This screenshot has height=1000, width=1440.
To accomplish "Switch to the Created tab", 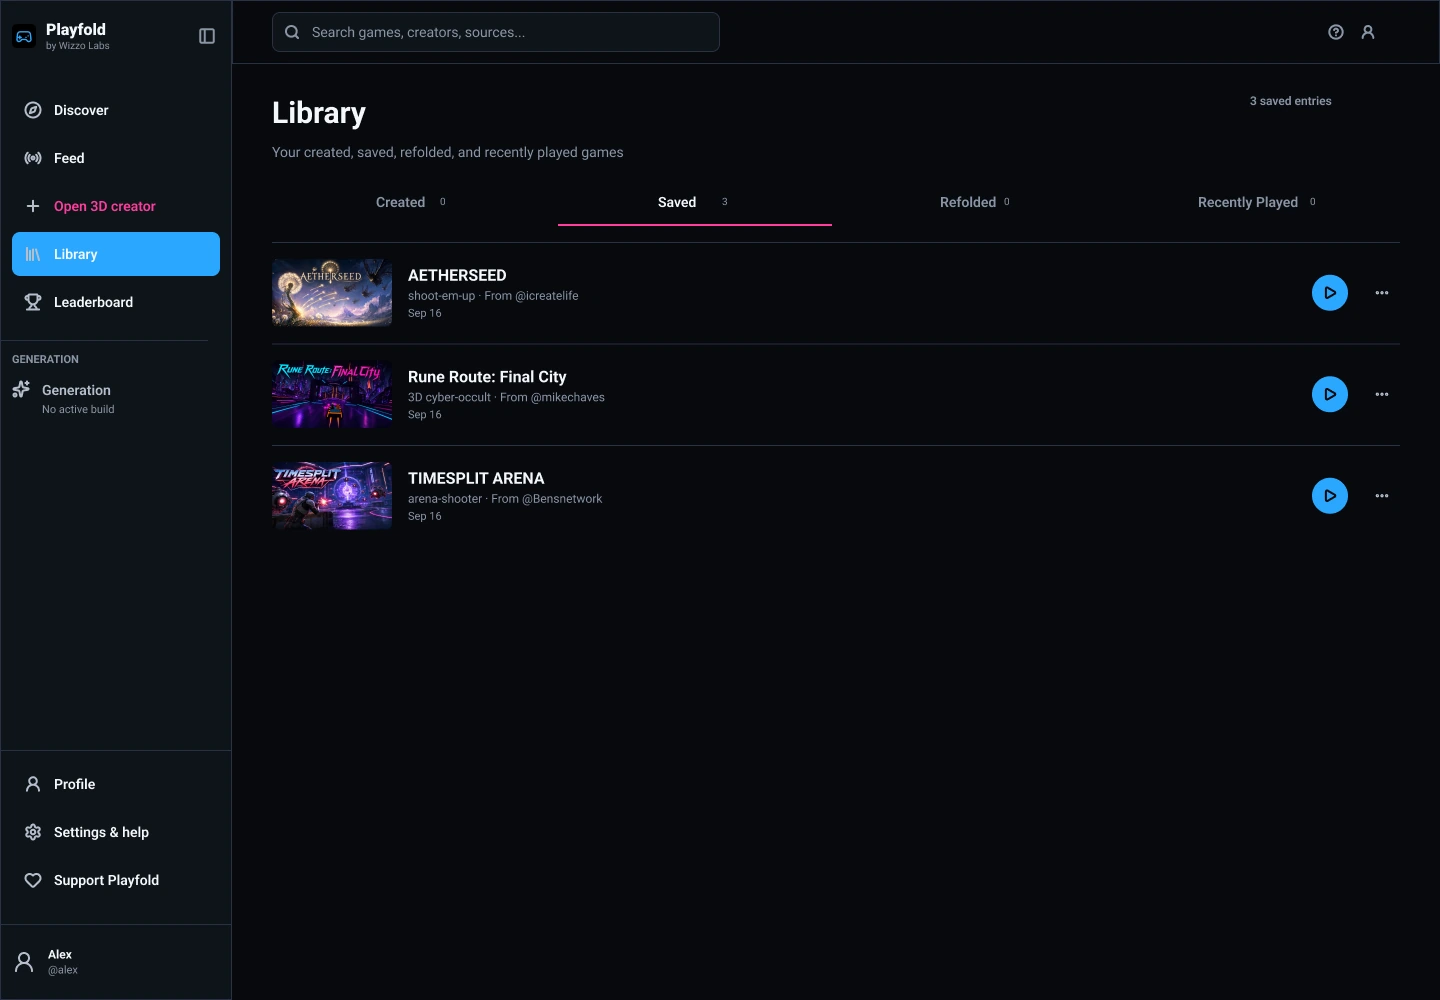I will (x=410, y=202).
